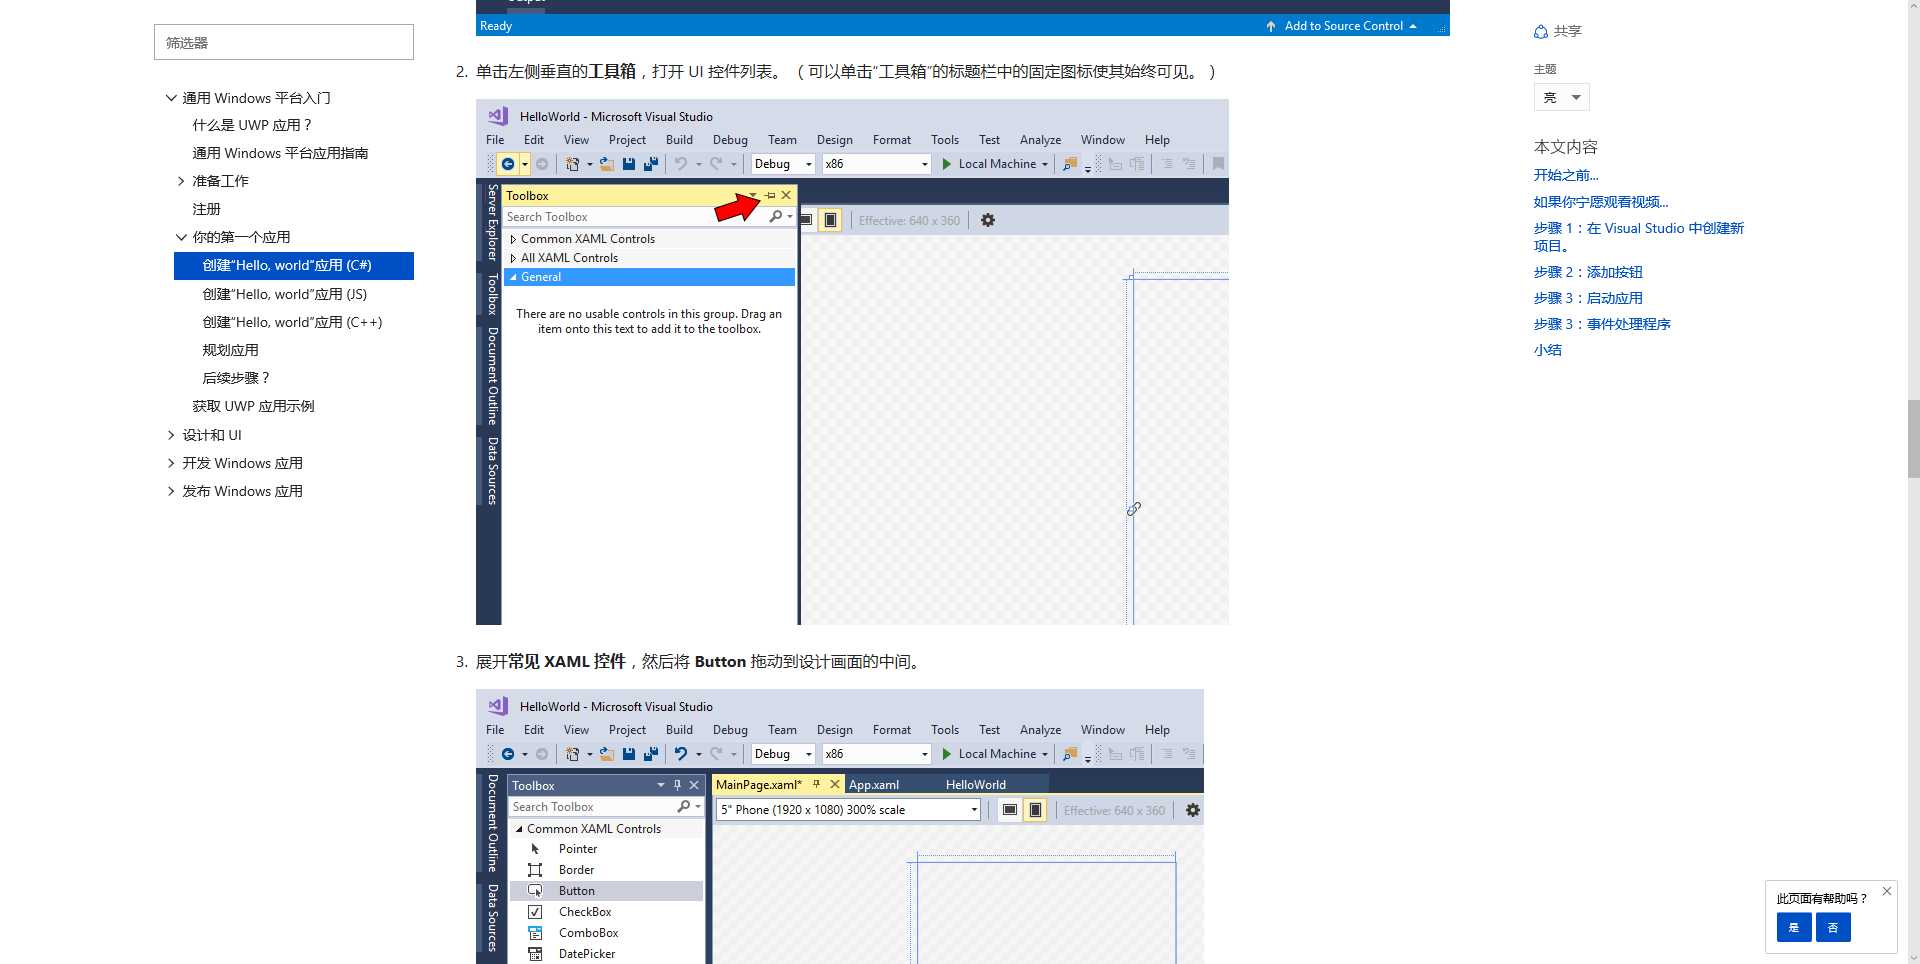Click the Open File icon in upper Visual Studio screenshot
The height and width of the screenshot is (964, 1920).
coord(606,164)
